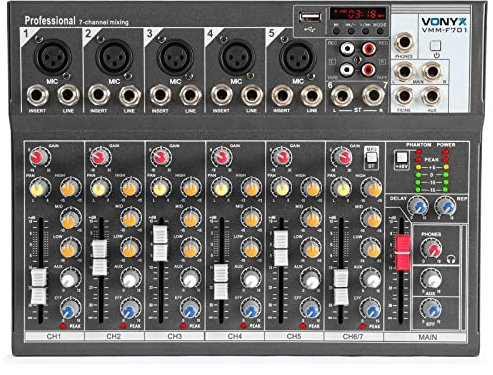Click the MAIN left output jack
The height and width of the screenshot is (375, 493).
point(404,71)
